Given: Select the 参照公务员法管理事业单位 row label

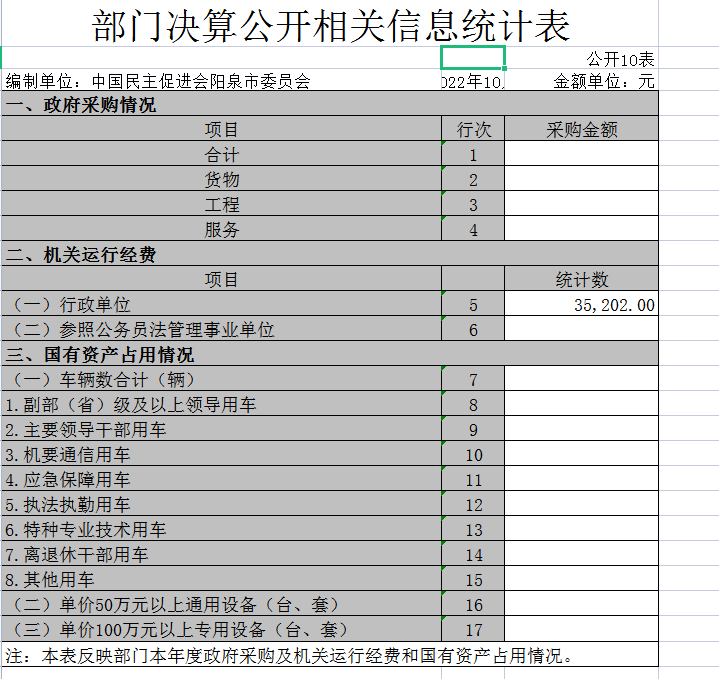Looking at the screenshot, I should click(221, 329).
